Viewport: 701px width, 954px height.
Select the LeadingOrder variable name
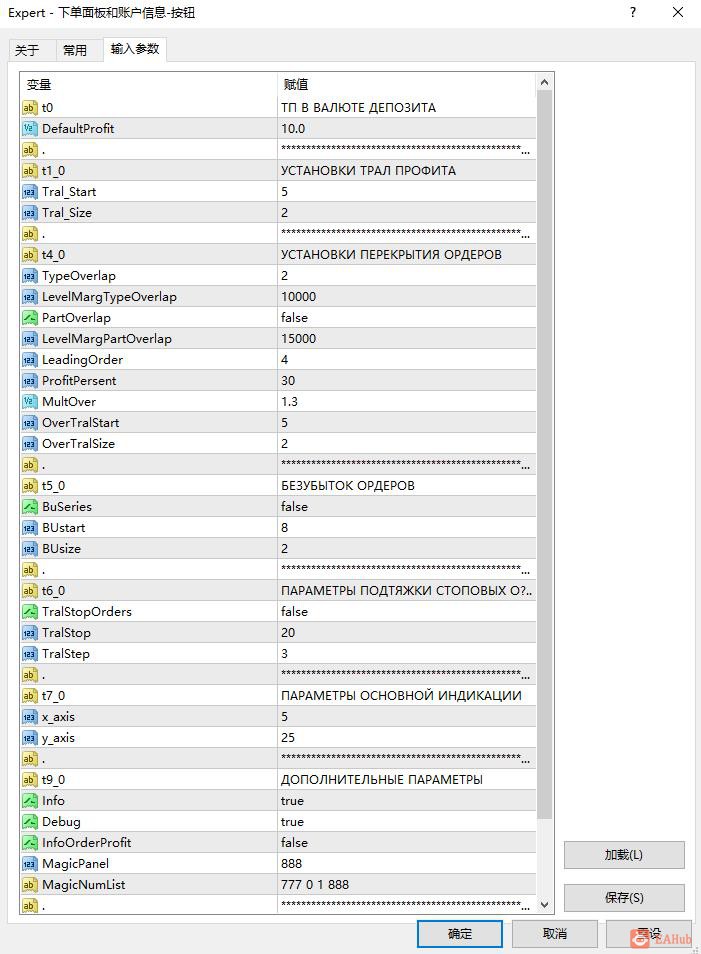click(82, 360)
